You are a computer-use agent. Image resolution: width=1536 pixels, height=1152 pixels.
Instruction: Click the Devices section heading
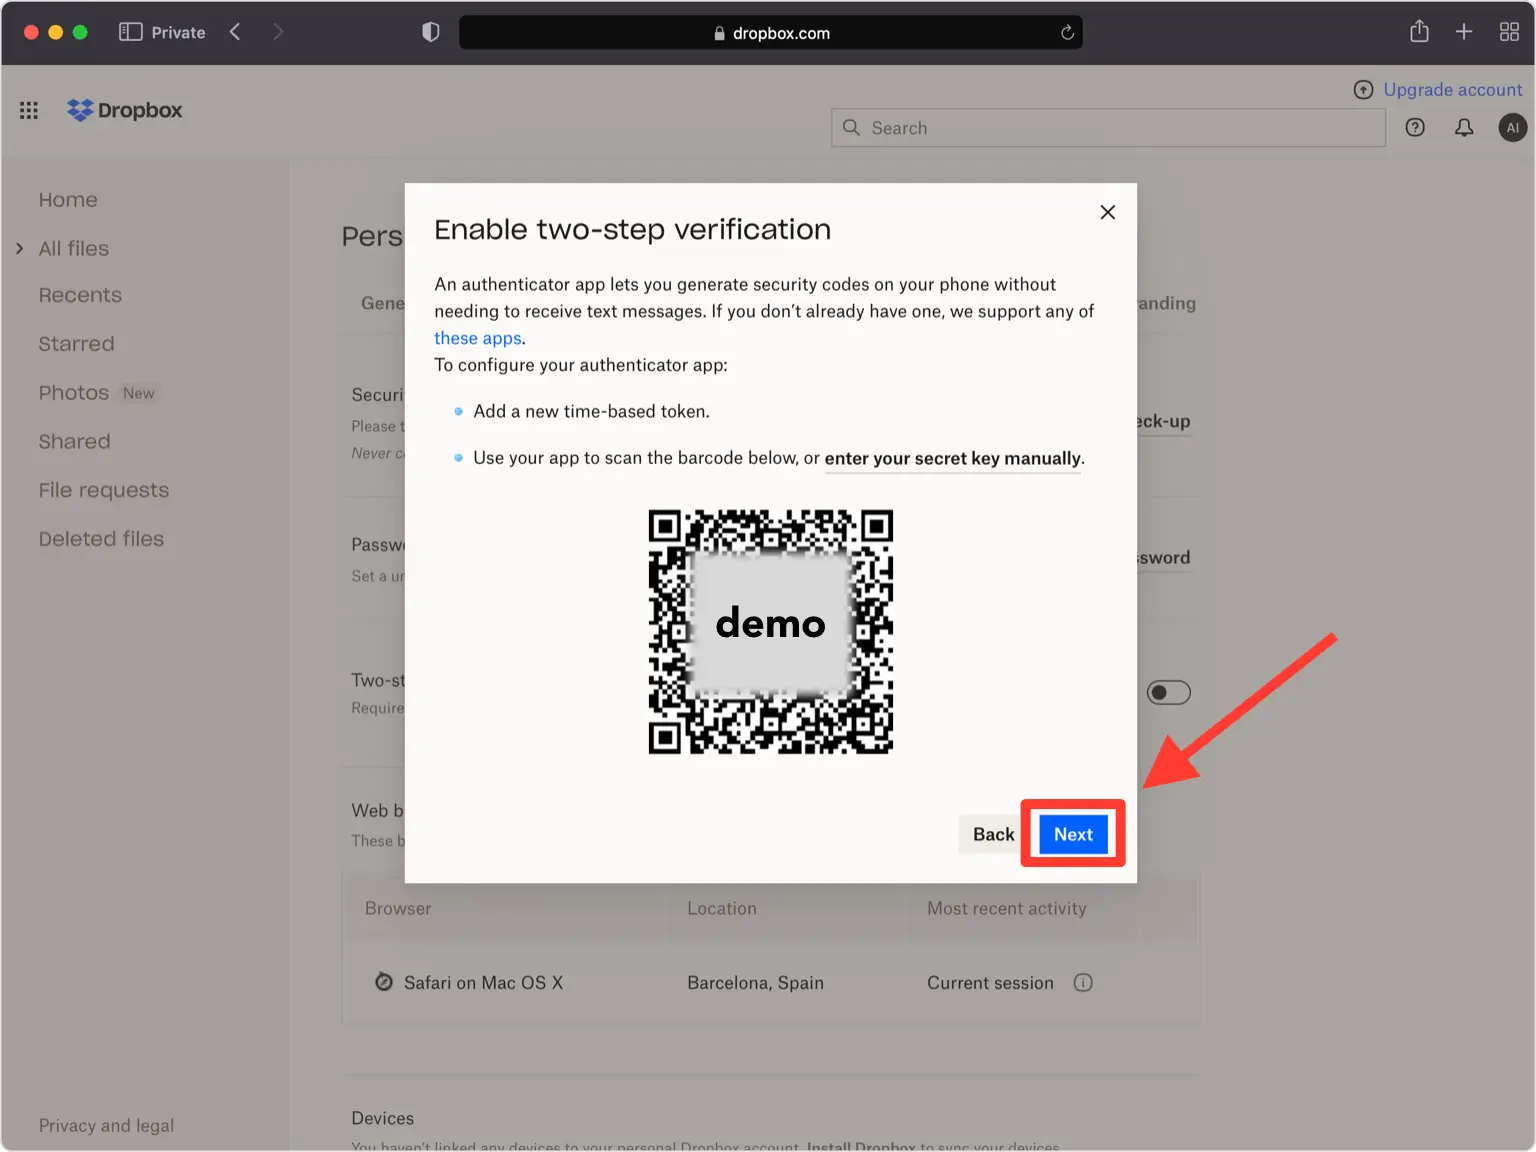[382, 1118]
